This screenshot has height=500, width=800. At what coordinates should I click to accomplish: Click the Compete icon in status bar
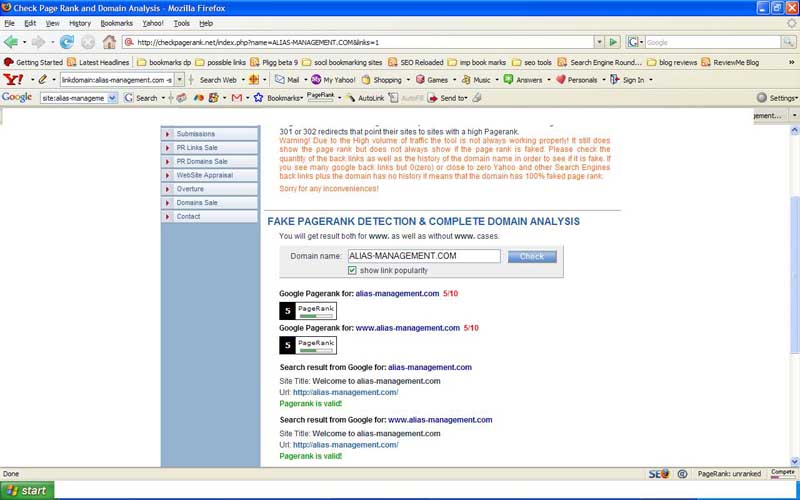(783, 473)
